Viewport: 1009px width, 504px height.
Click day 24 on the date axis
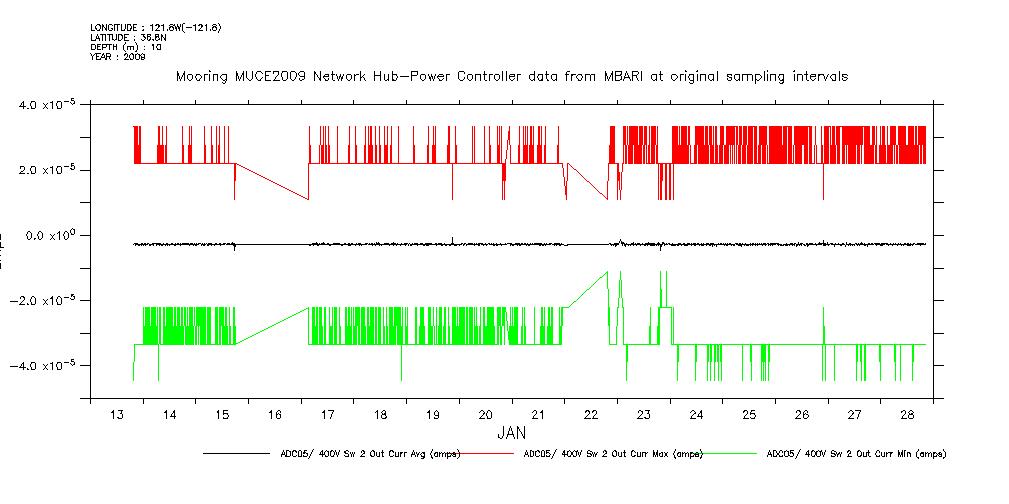697,414
